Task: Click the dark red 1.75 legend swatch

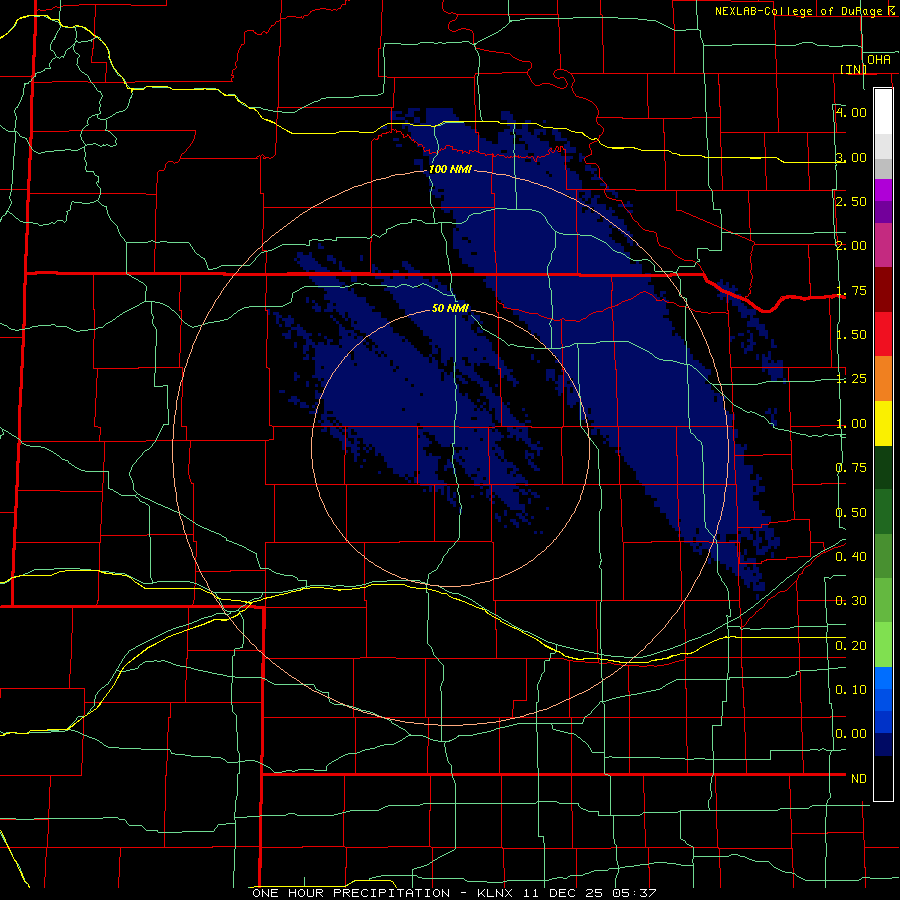Action: 883,290
